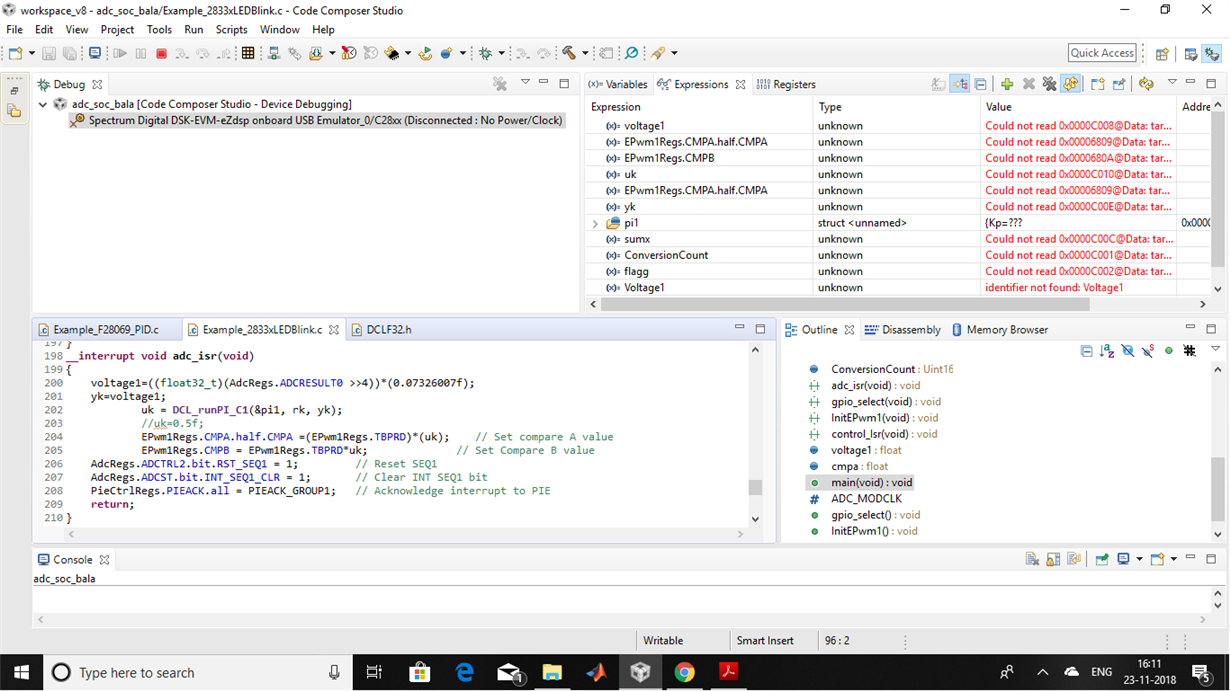
Task: Select adc_isr(void) in the Outline
Action: pos(864,385)
